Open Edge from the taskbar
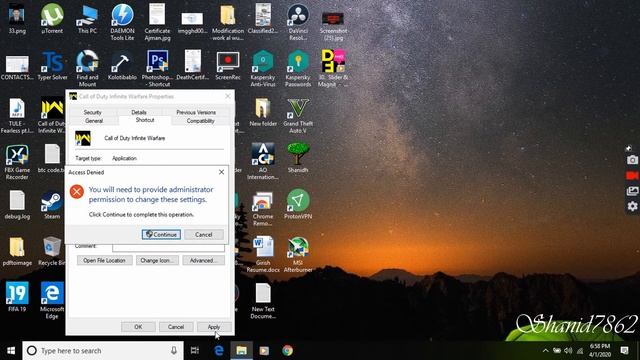 pyautogui.click(x=219, y=351)
